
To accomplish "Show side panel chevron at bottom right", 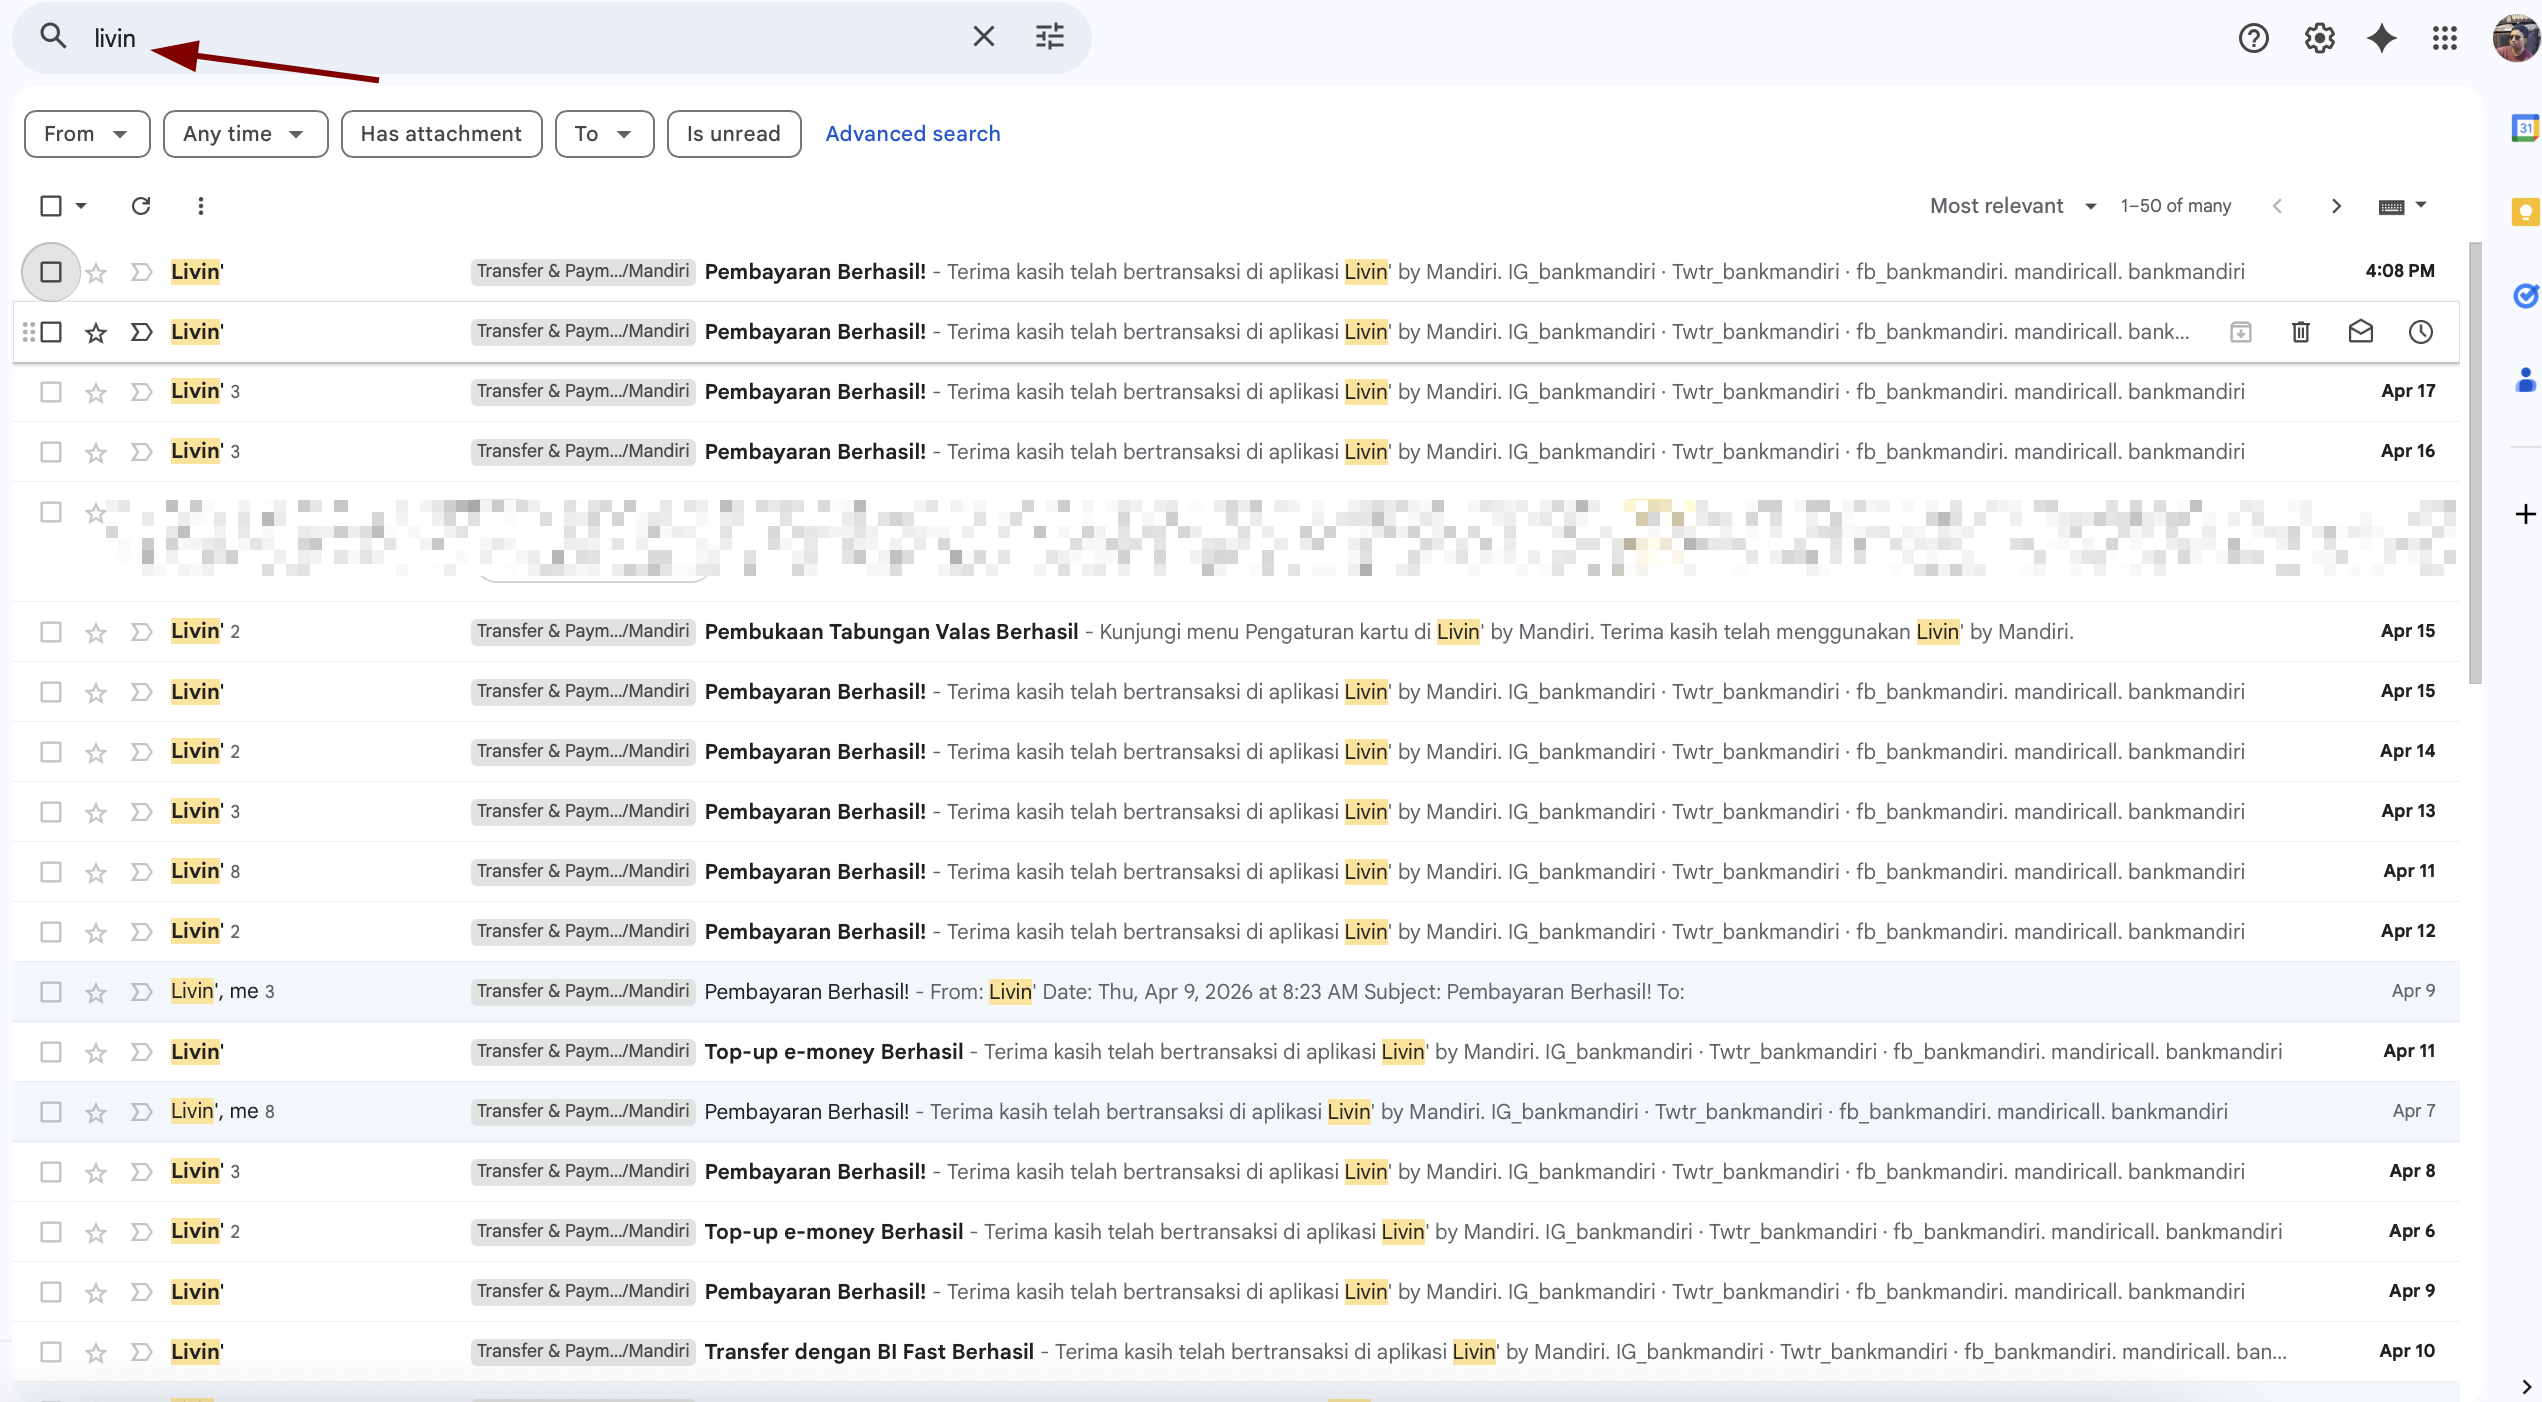I will 2527,1386.
